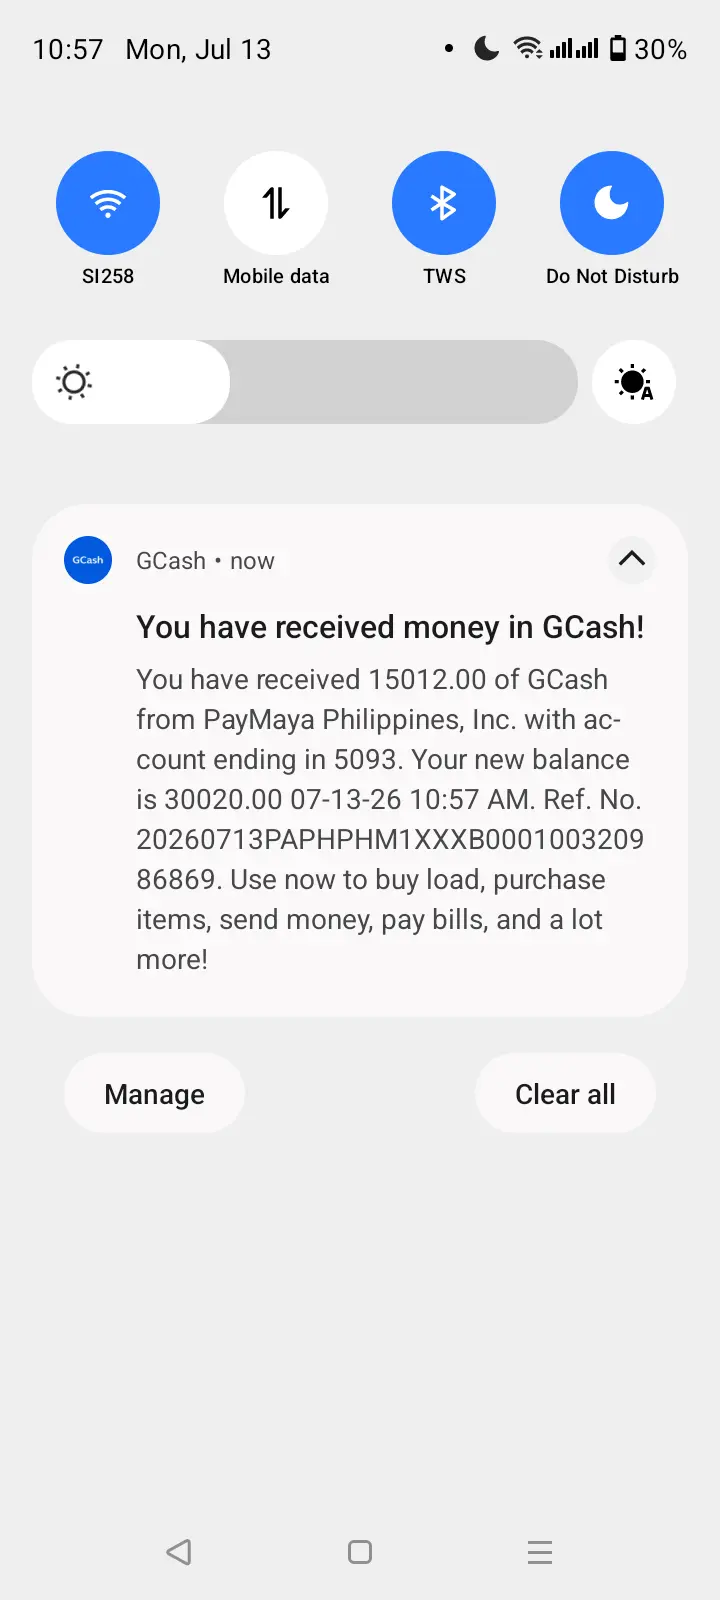Collapse the GCash notification with the chevron
This screenshot has width=720, height=1600.
(632, 559)
